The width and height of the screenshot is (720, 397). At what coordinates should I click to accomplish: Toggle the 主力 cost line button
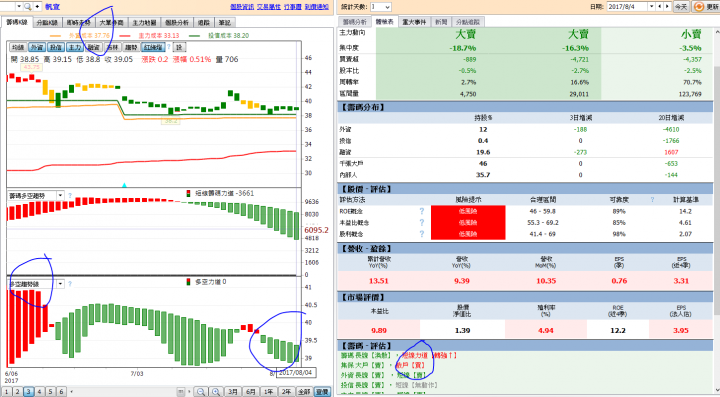tap(74, 47)
